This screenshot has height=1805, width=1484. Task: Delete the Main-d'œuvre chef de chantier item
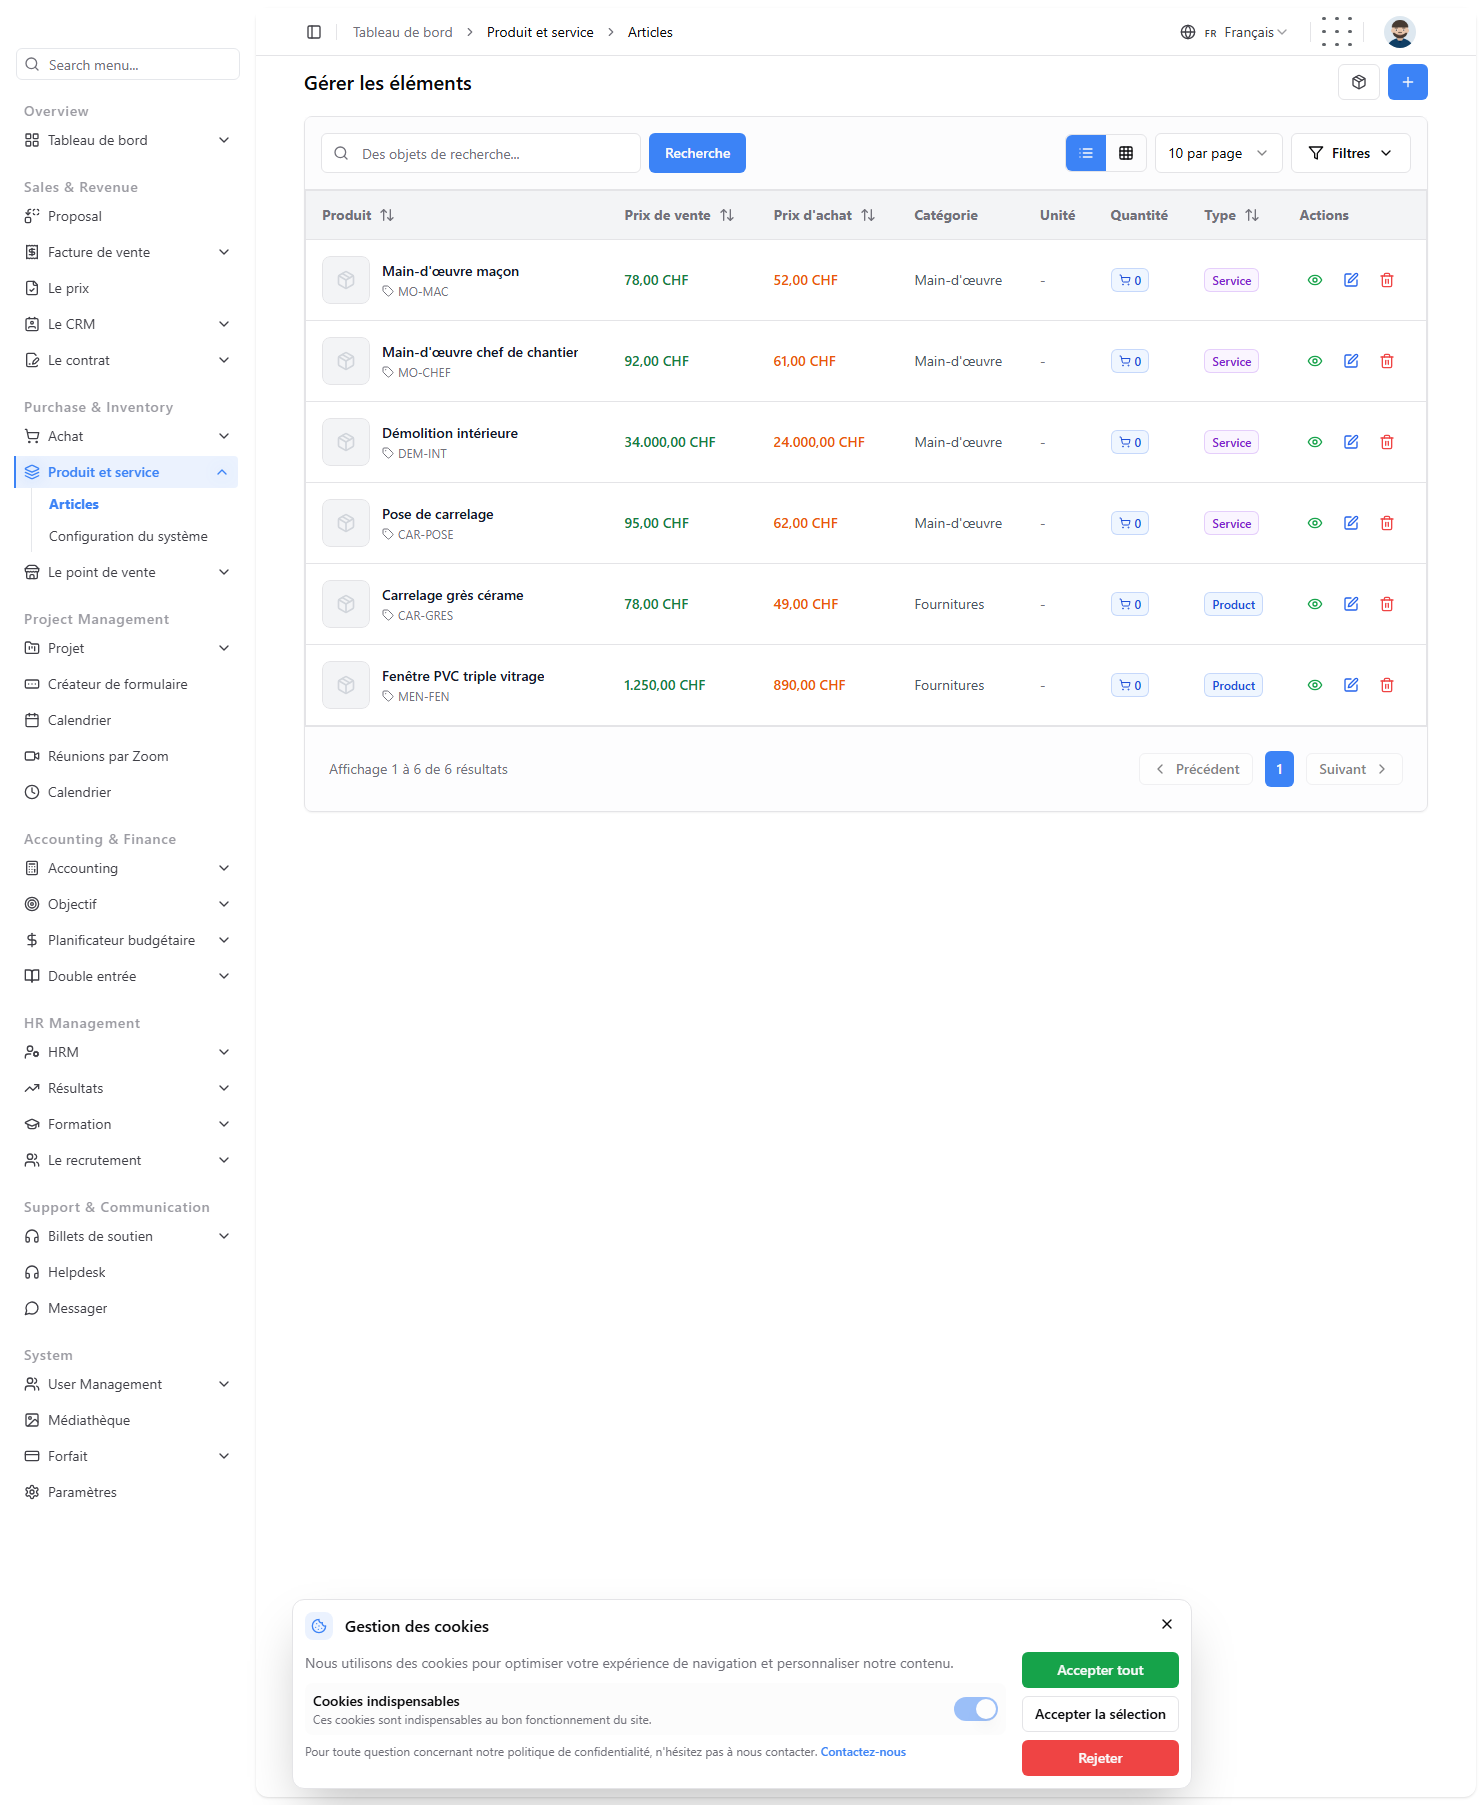pyautogui.click(x=1386, y=361)
